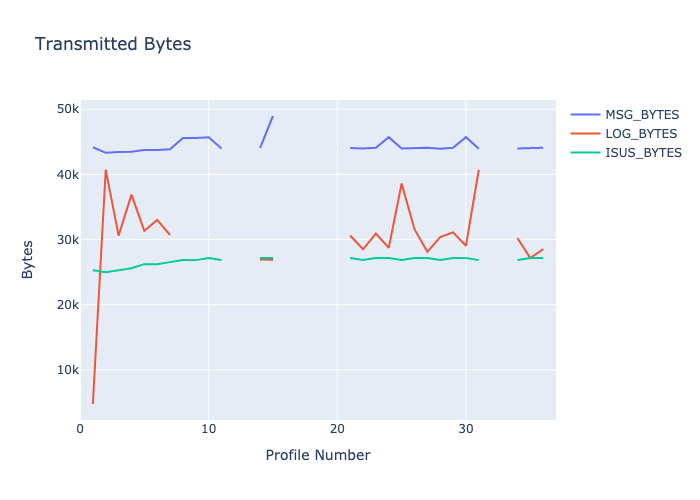The image size is (700, 500).
Task: Click the 'Profile Number' x-axis title
Action: point(318,455)
